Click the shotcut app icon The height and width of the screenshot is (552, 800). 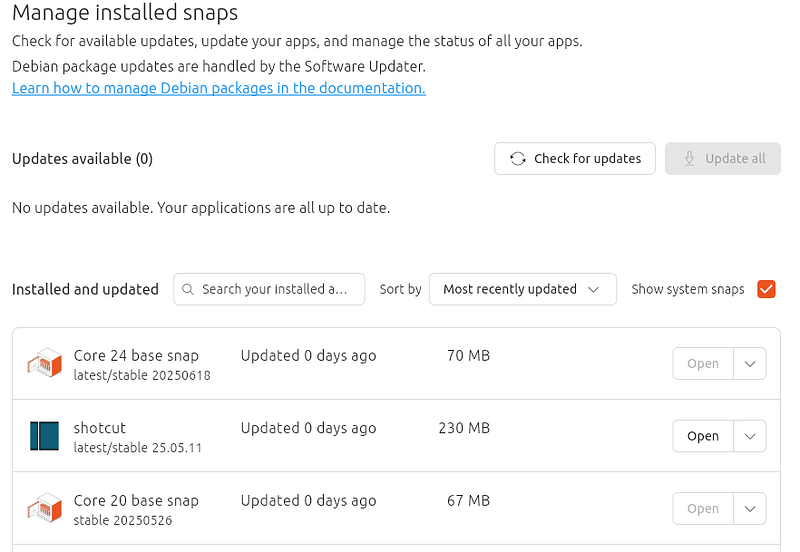click(44, 436)
